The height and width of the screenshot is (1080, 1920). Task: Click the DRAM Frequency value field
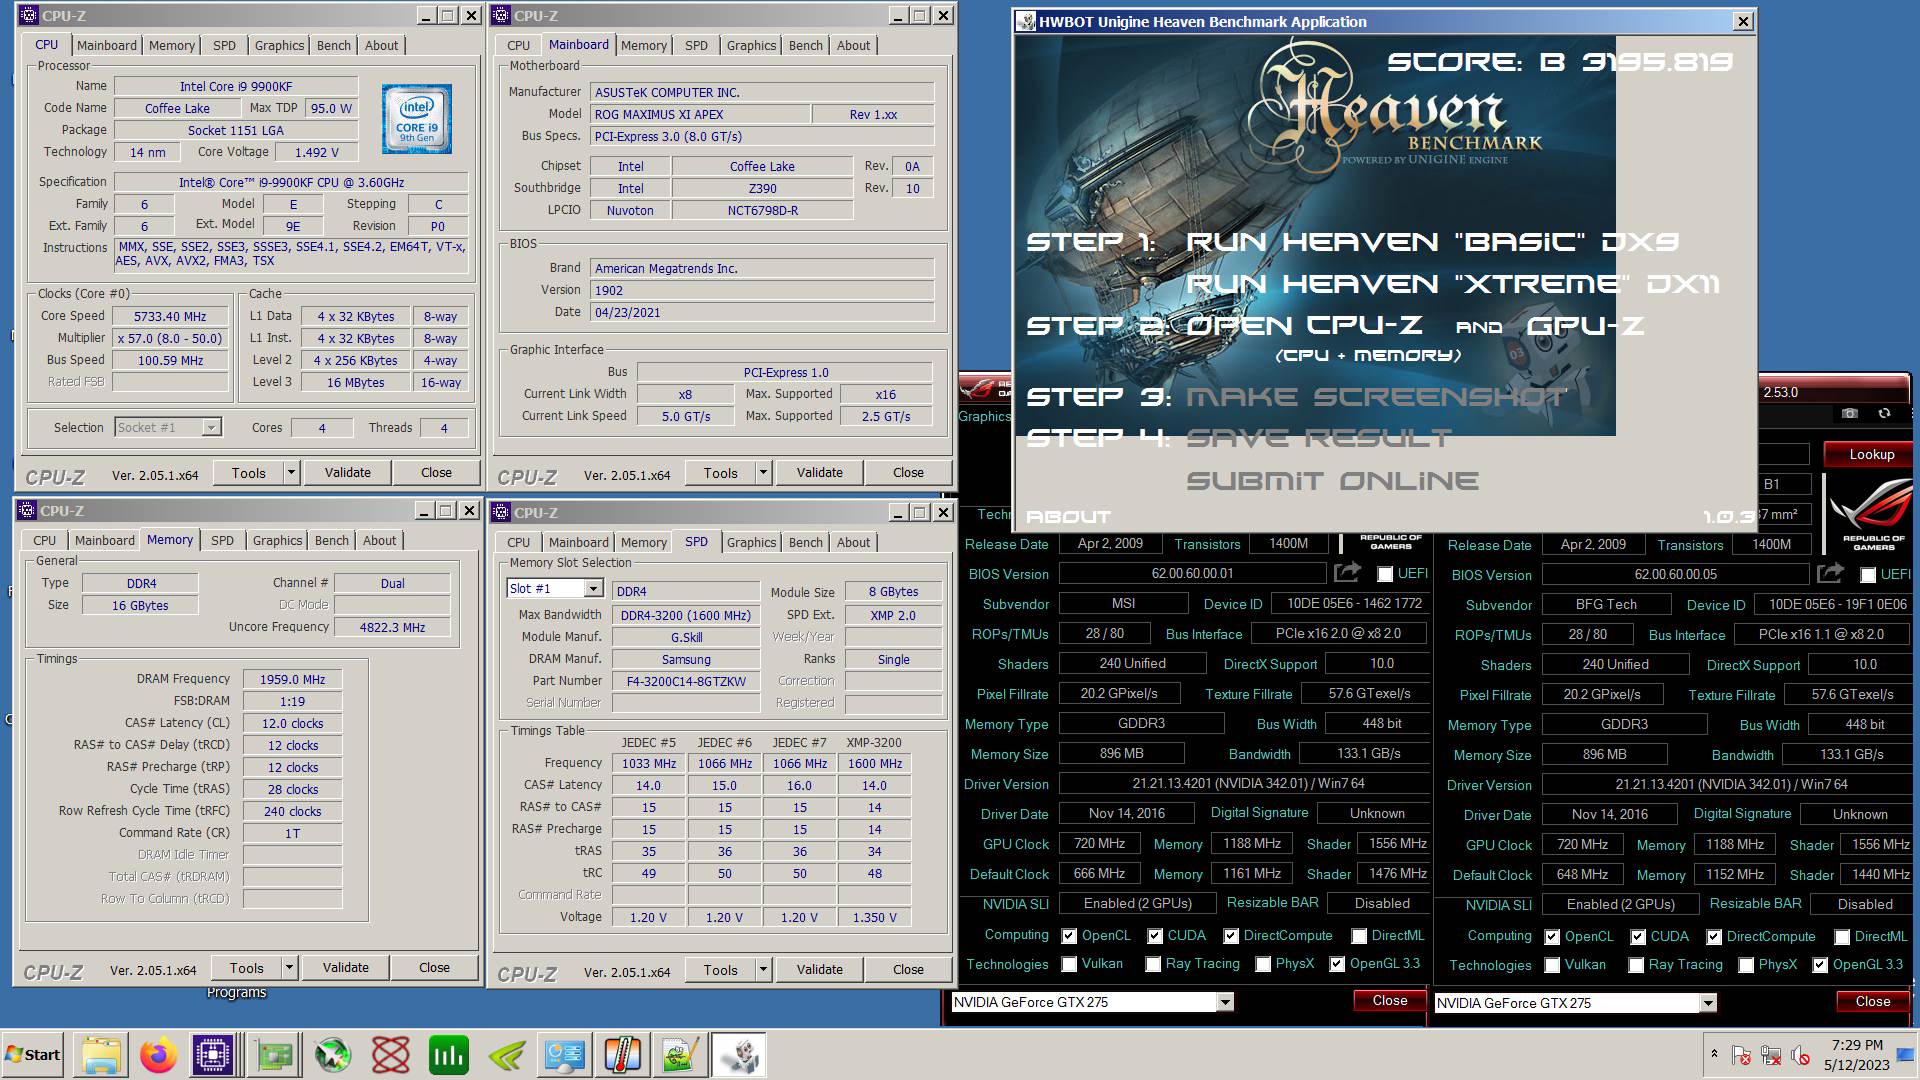(292, 679)
